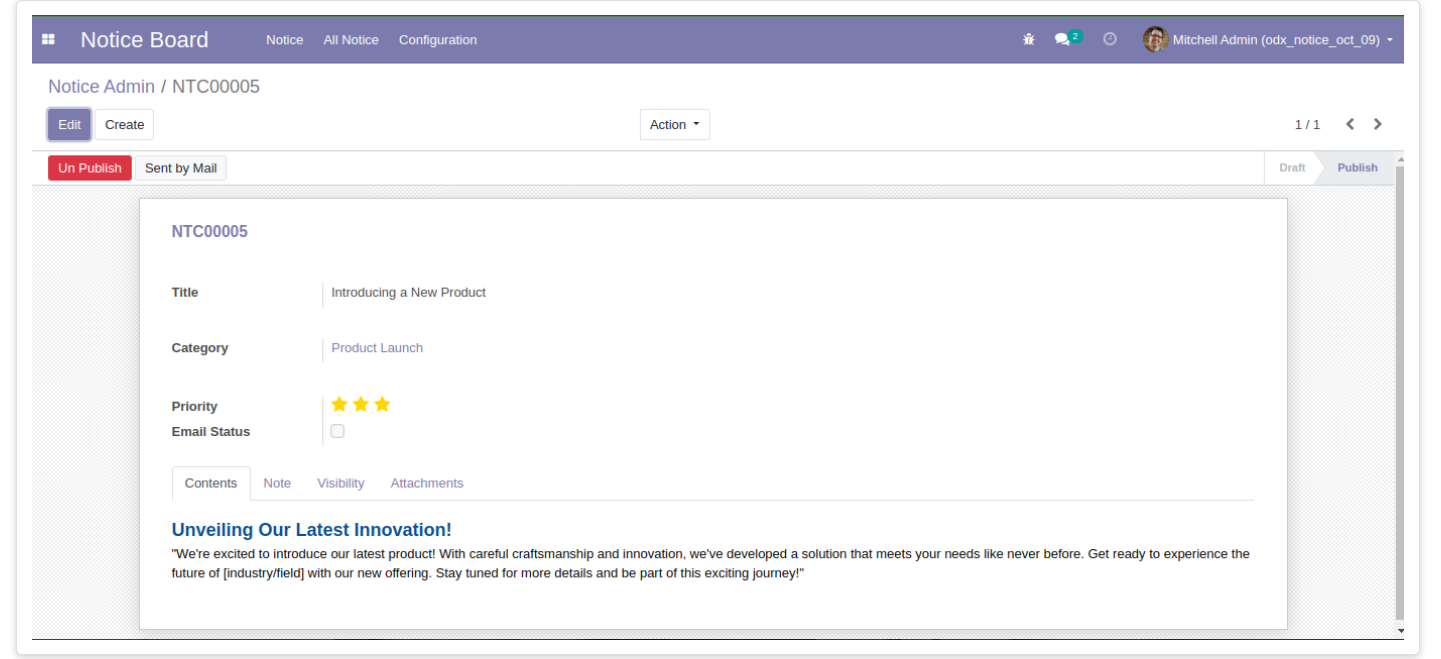Set priority to first star
Screen dimensions: 1441x659
(x=339, y=404)
